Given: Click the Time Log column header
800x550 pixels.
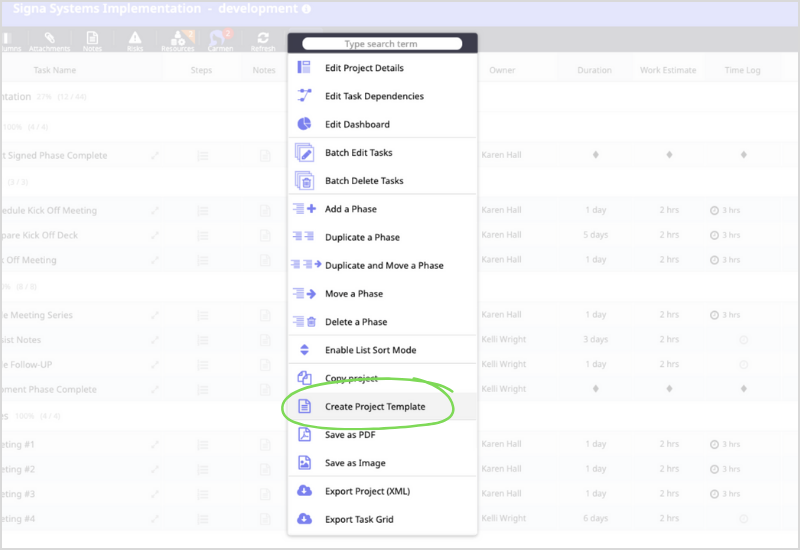Looking at the screenshot, I should point(742,70).
